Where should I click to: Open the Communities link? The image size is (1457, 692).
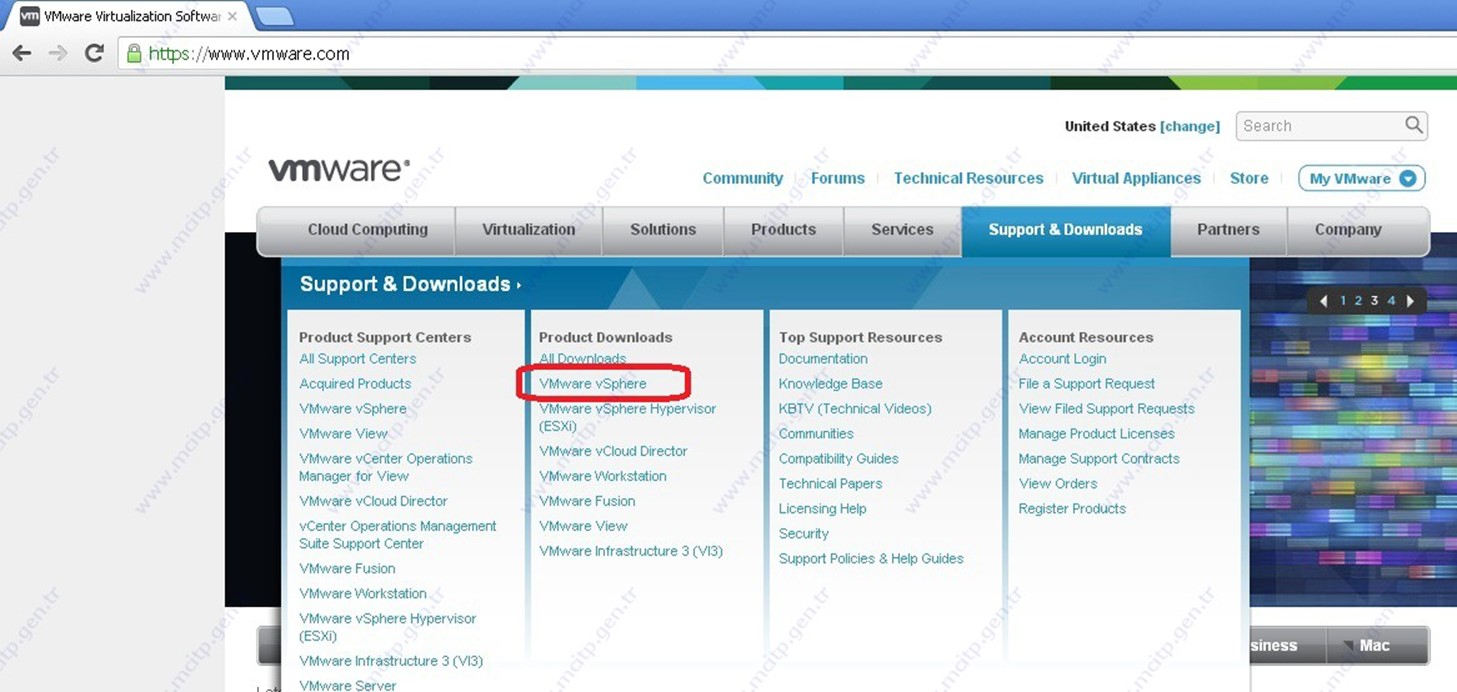pyautogui.click(x=816, y=434)
